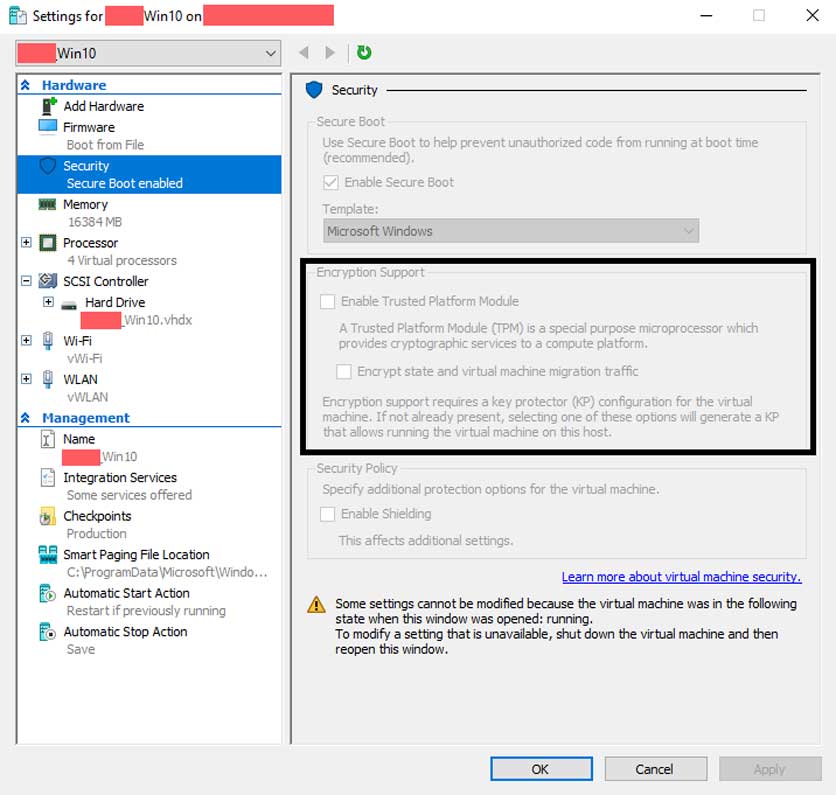The image size is (836, 795).
Task: Click the Checkpoints icon
Action: tap(48, 516)
